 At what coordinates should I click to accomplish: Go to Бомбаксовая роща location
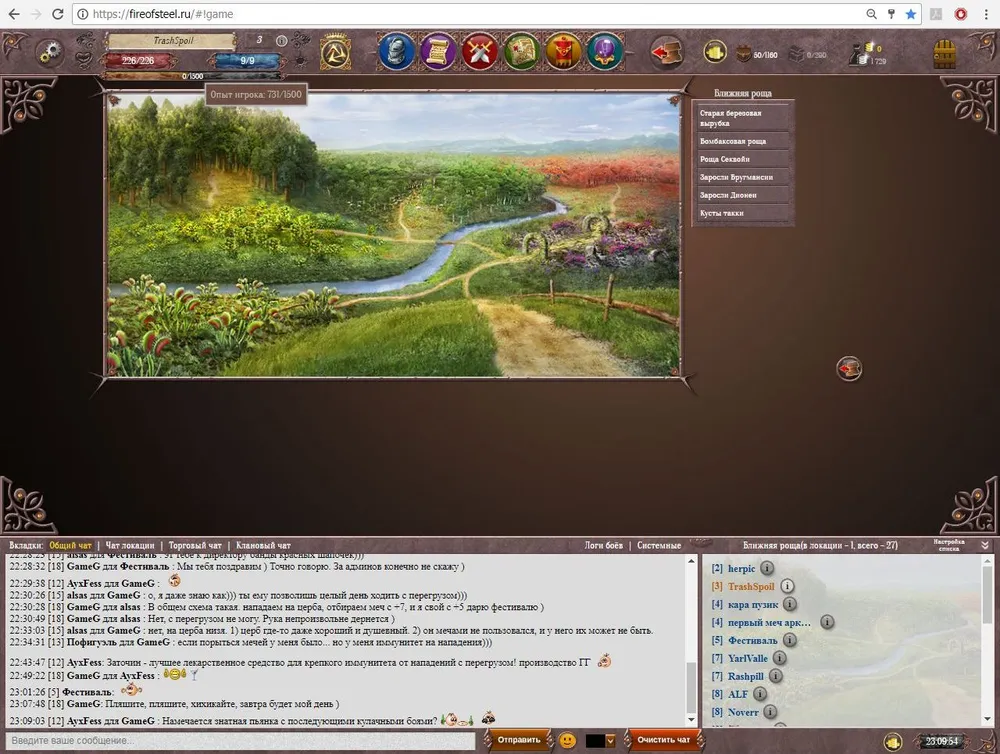click(742, 141)
